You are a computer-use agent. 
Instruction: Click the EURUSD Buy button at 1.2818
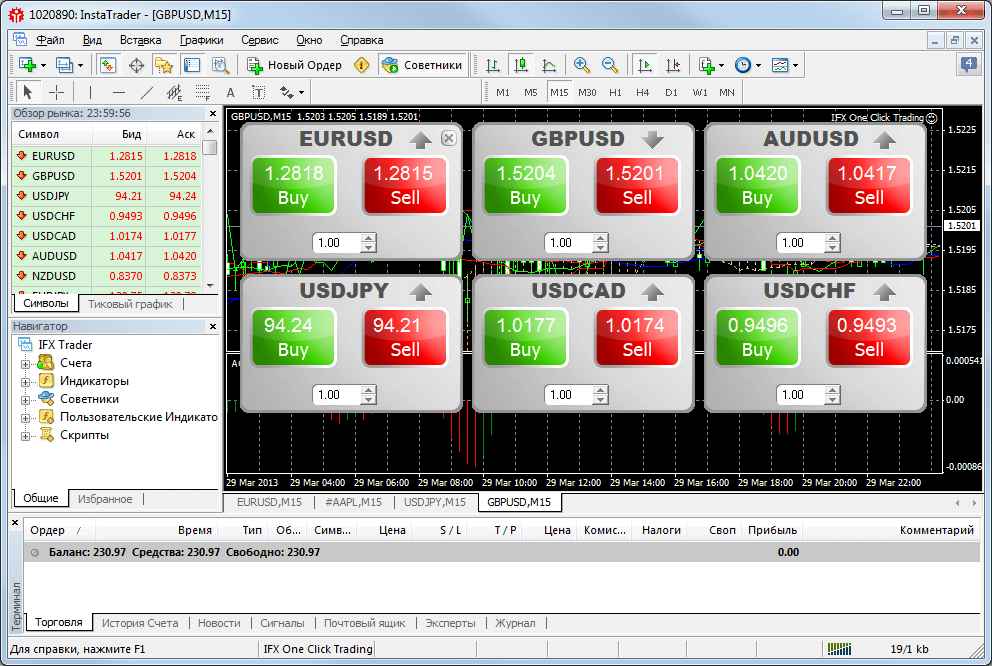(x=293, y=184)
